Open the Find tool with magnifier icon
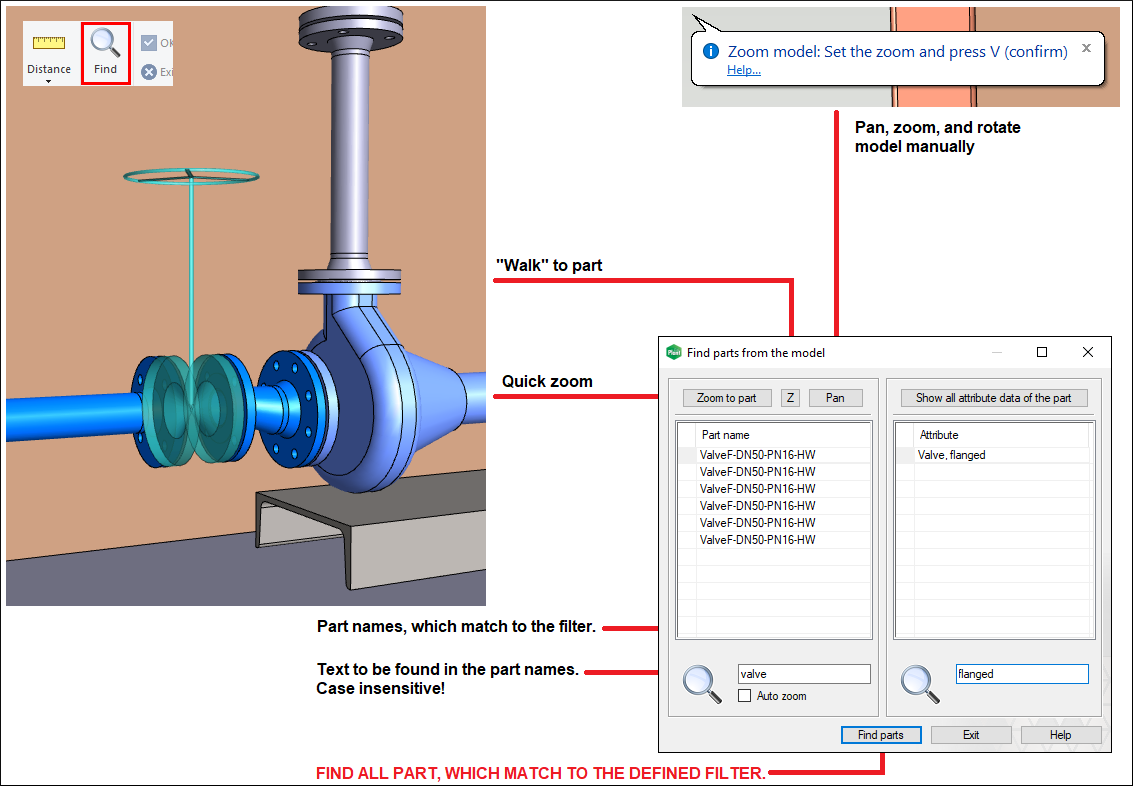 (105, 53)
